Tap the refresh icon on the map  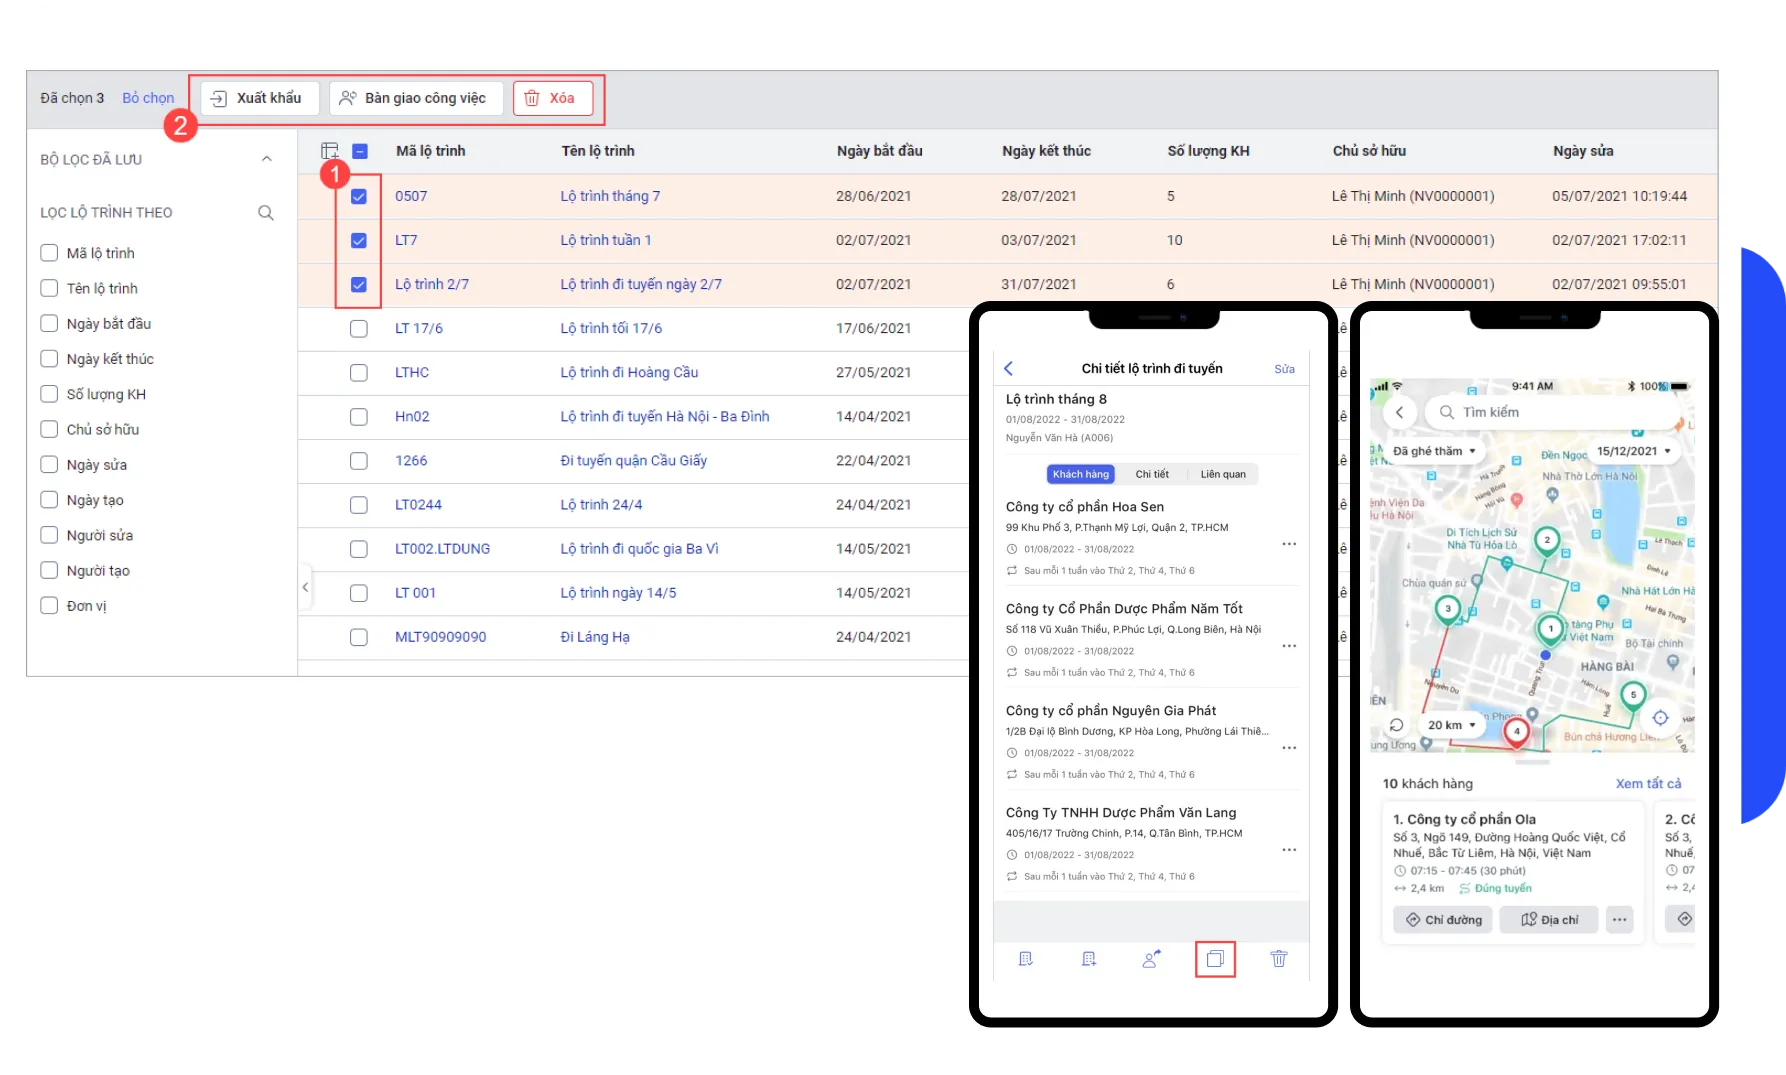[x=1397, y=725]
